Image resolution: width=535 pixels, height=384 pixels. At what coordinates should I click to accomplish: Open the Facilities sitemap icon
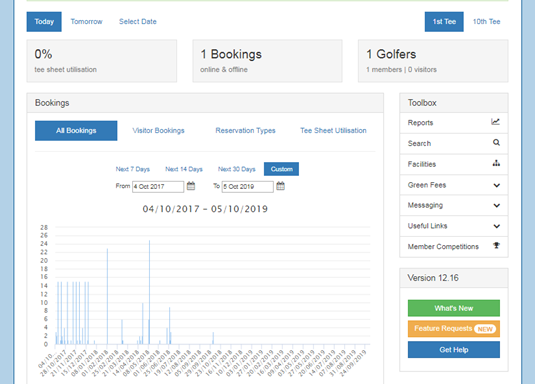point(496,163)
